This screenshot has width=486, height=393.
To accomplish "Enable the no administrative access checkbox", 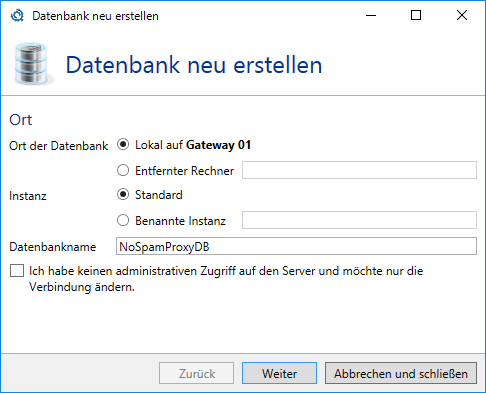I will point(17,271).
